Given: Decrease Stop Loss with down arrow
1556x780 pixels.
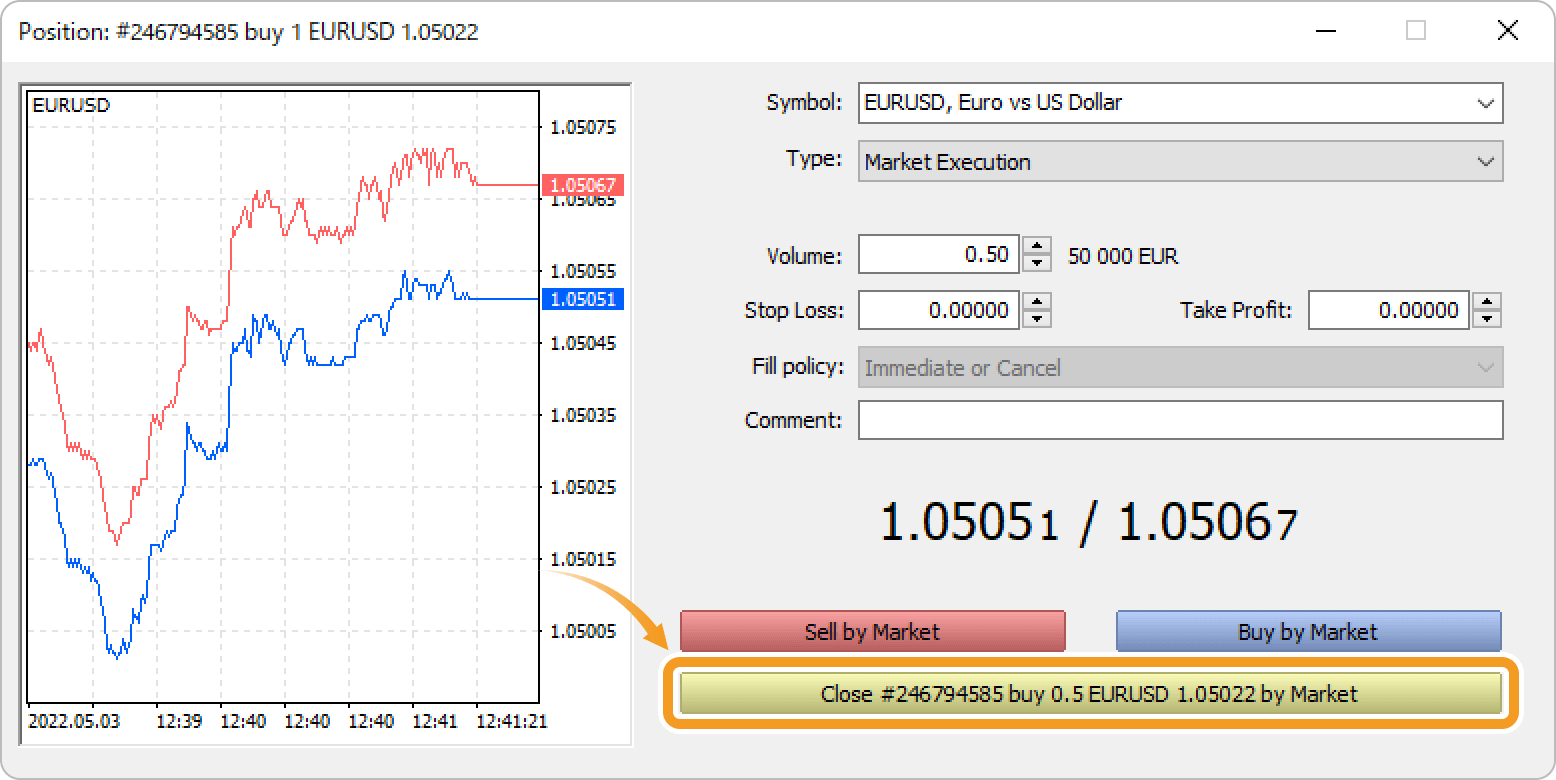Looking at the screenshot, I should click(x=1038, y=319).
